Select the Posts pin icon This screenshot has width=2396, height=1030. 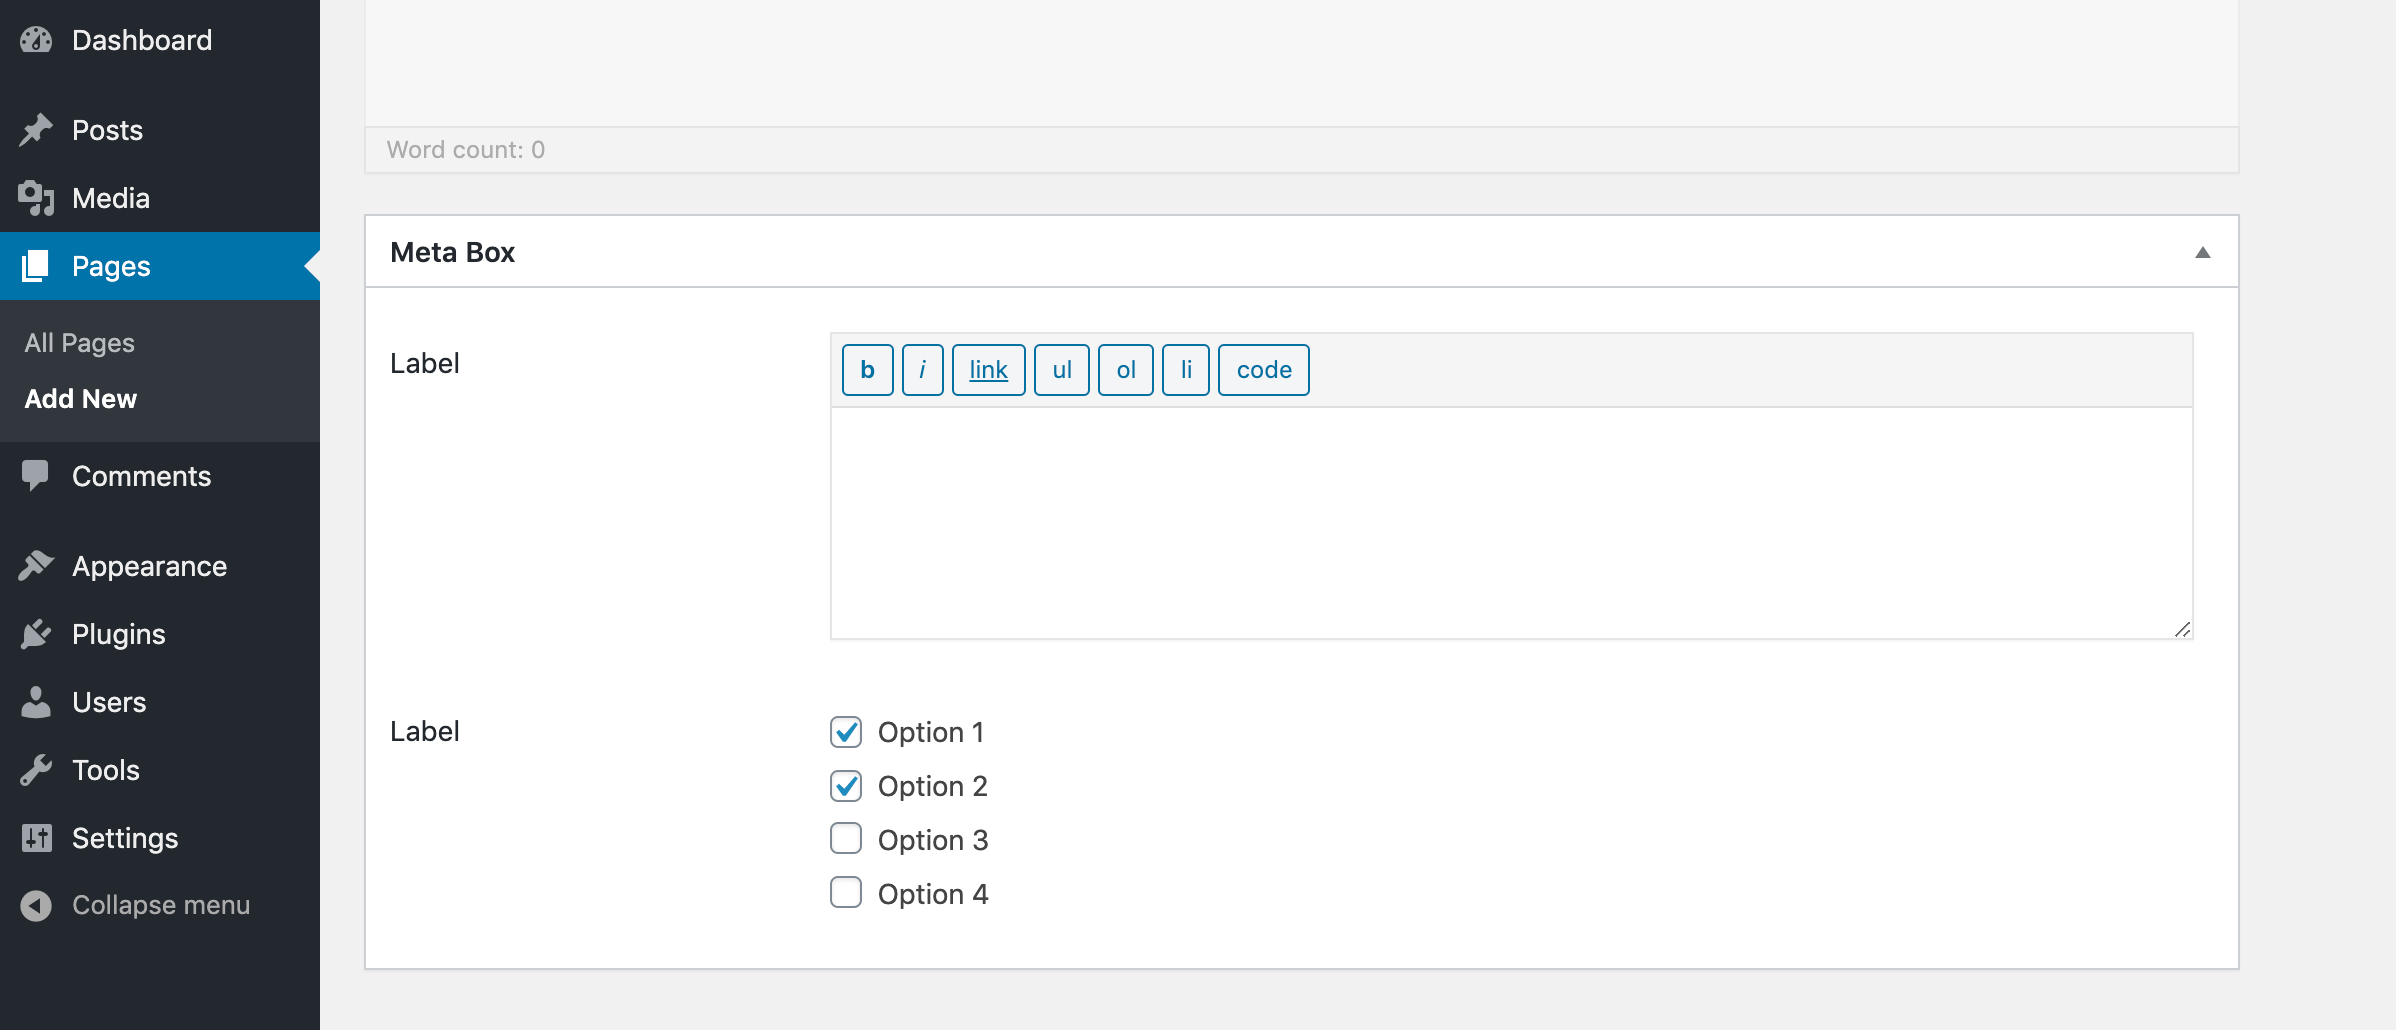(x=36, y=129)
